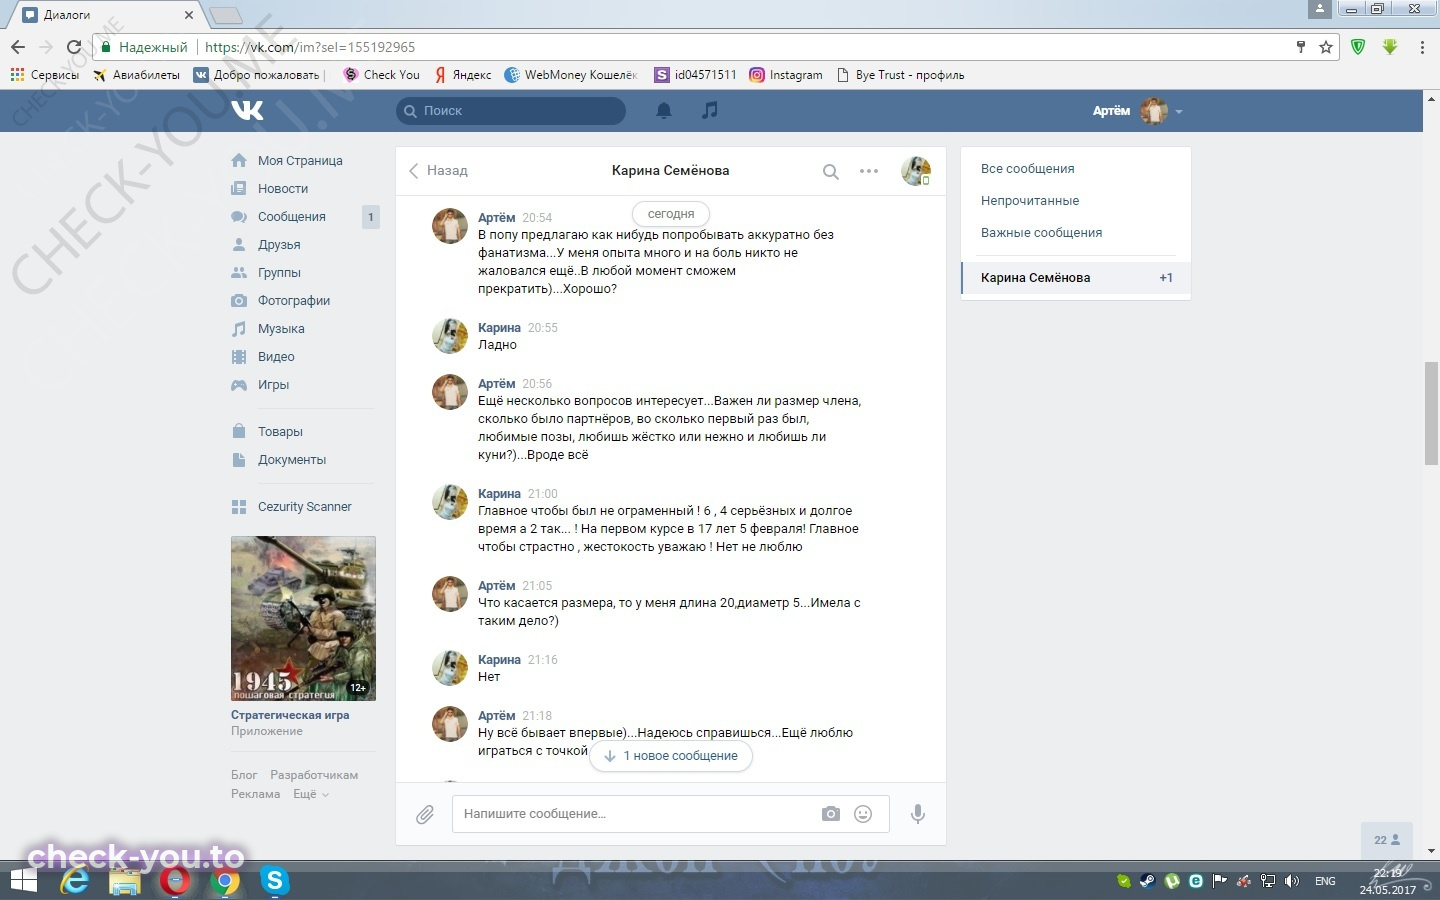
Task: Open Фотографии in left menu
Action: (294, 301)
